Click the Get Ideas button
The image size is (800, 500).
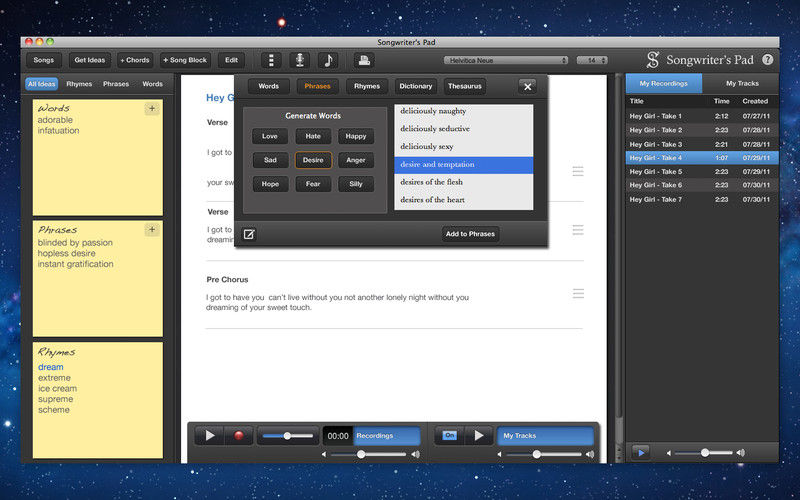pos(90,60)
